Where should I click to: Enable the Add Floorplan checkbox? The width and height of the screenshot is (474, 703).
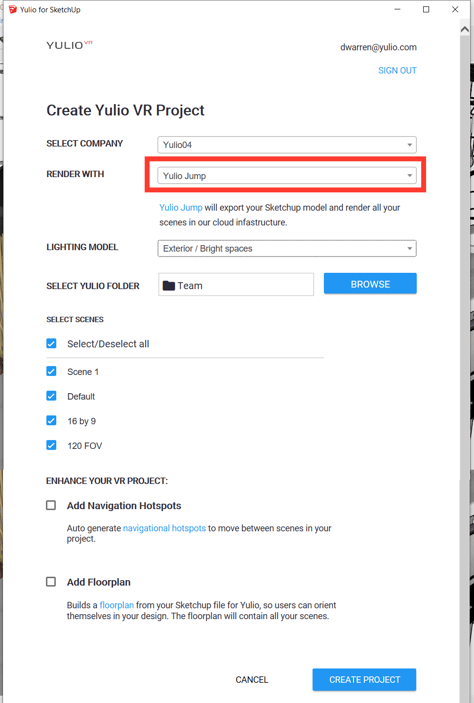click(51, 581)
